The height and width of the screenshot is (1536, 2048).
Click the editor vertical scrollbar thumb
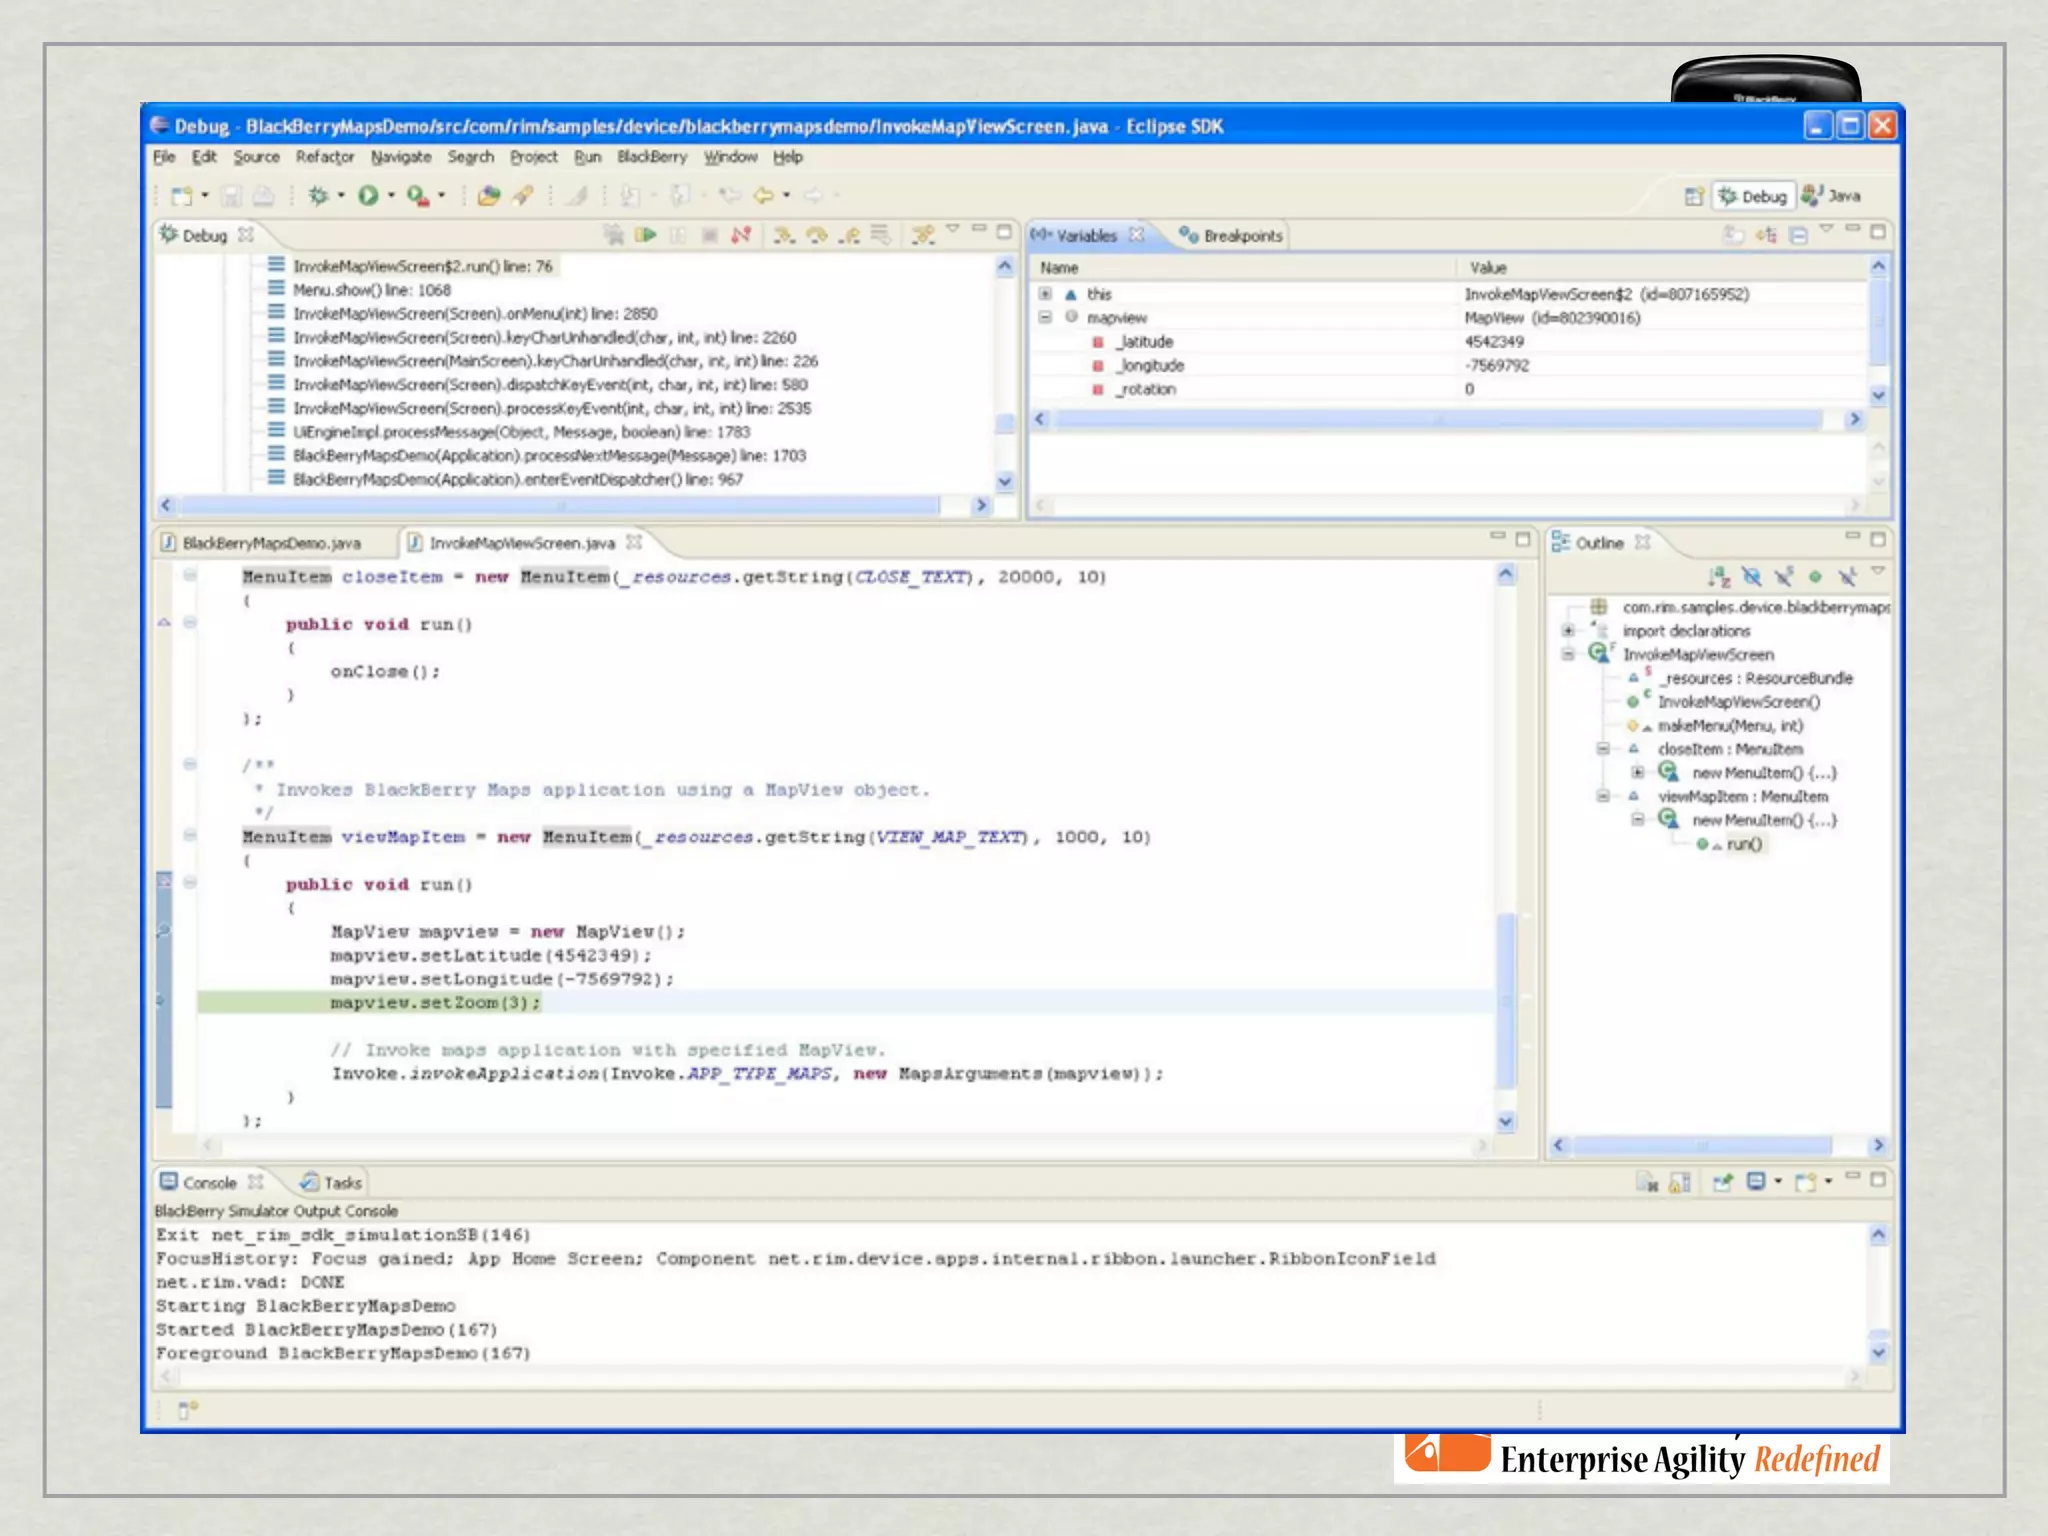click(1506, 1000)
